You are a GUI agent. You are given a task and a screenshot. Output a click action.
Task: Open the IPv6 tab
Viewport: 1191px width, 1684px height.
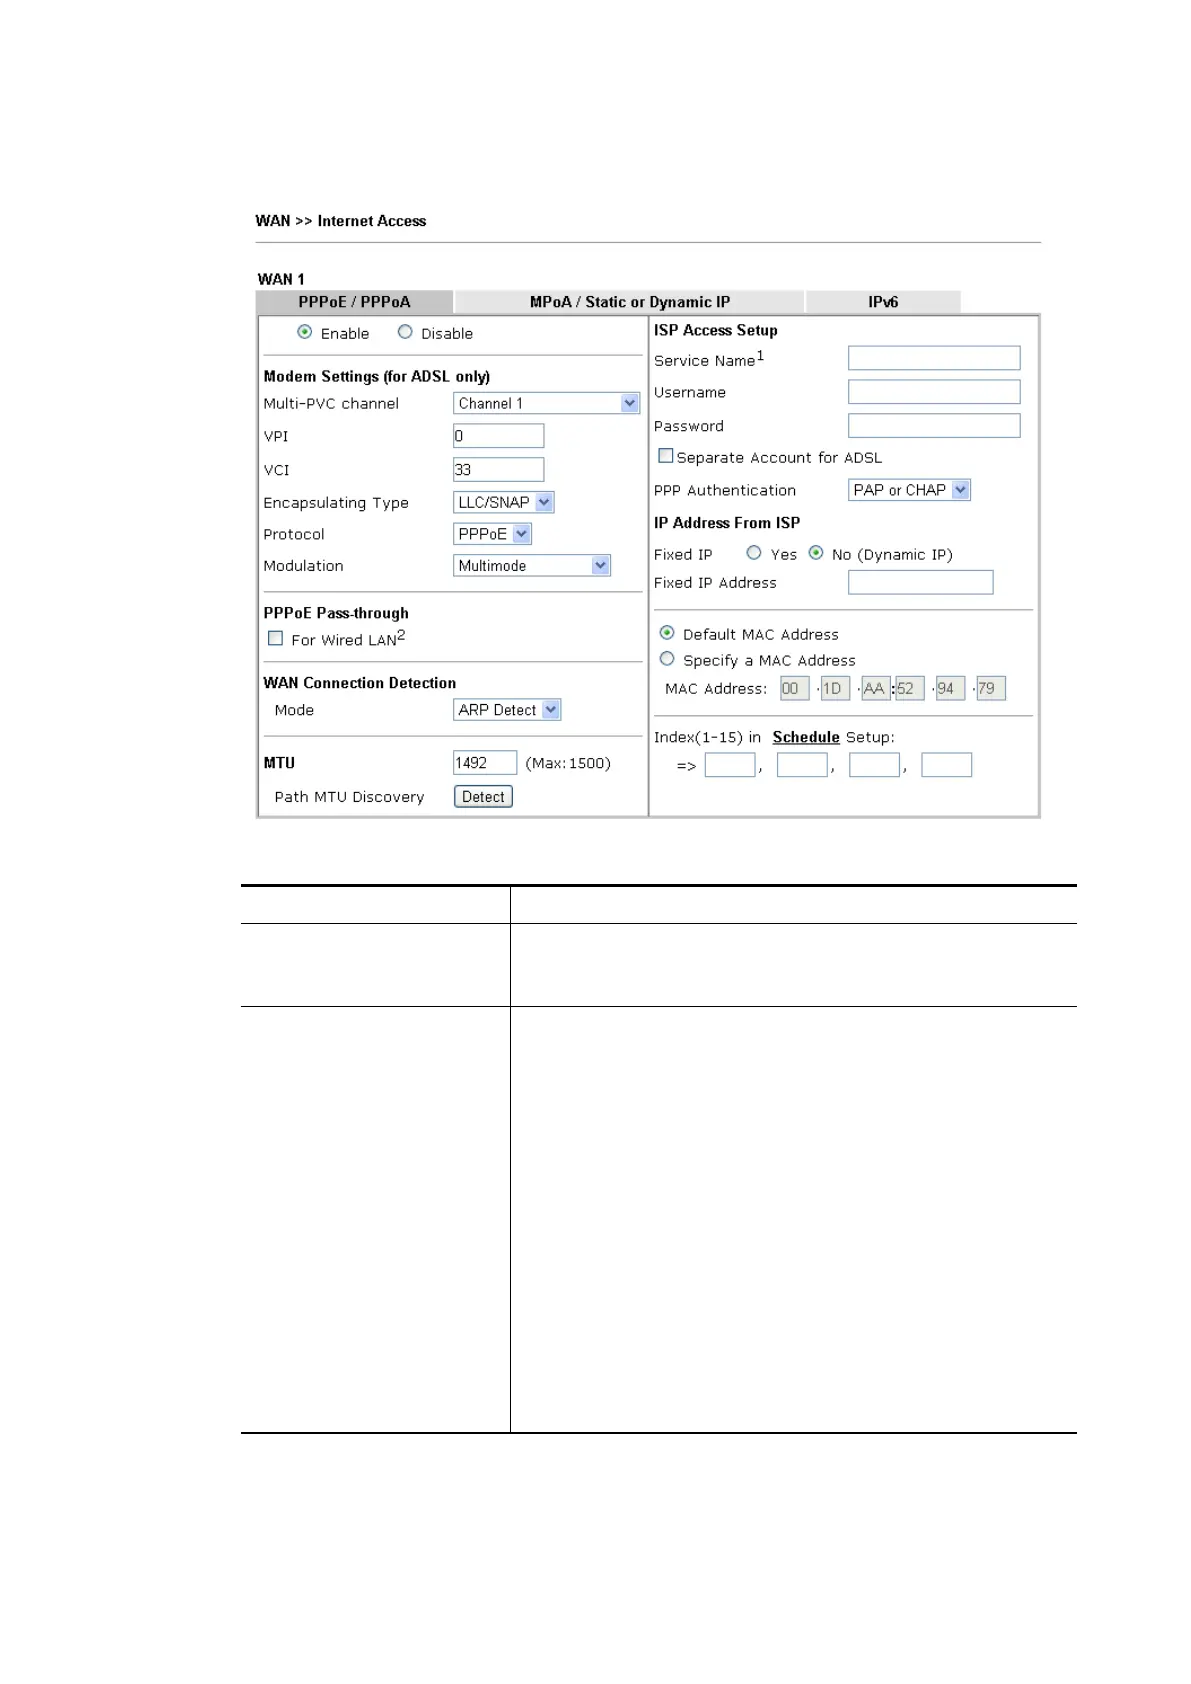(883, 302)
